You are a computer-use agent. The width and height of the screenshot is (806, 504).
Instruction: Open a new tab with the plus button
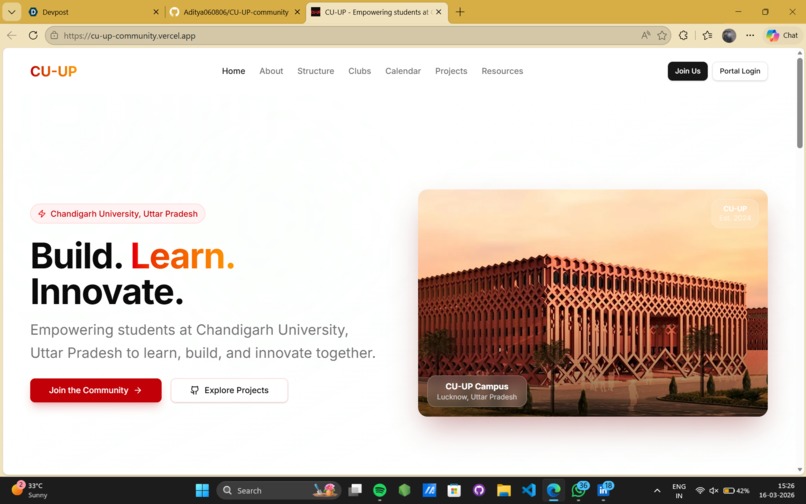tap(460, 12)
